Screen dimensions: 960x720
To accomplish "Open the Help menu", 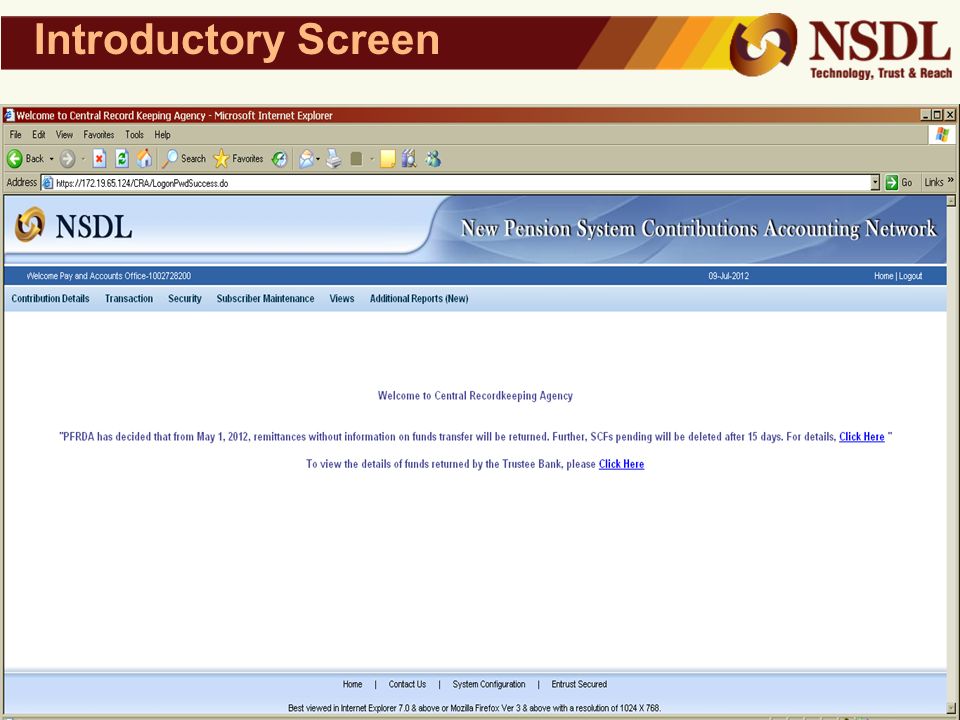I will click(162, 135).
